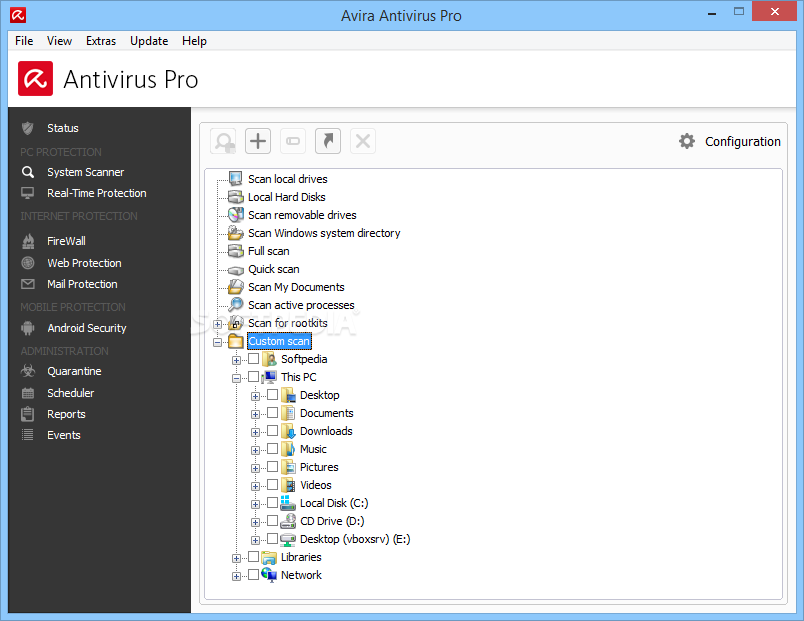Click the start scan toolbar icon
Viewport: 804px width, 621px height.
pos(224,142)
